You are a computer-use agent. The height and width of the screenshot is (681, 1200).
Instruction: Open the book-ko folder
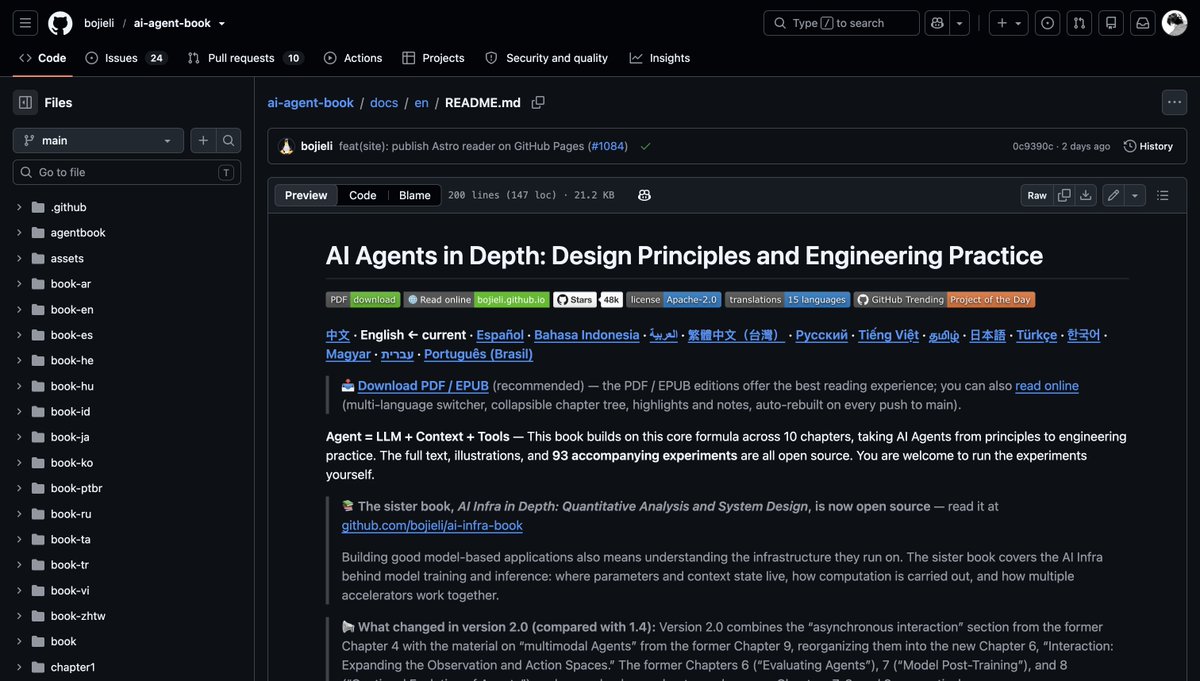tap(72, 463)
